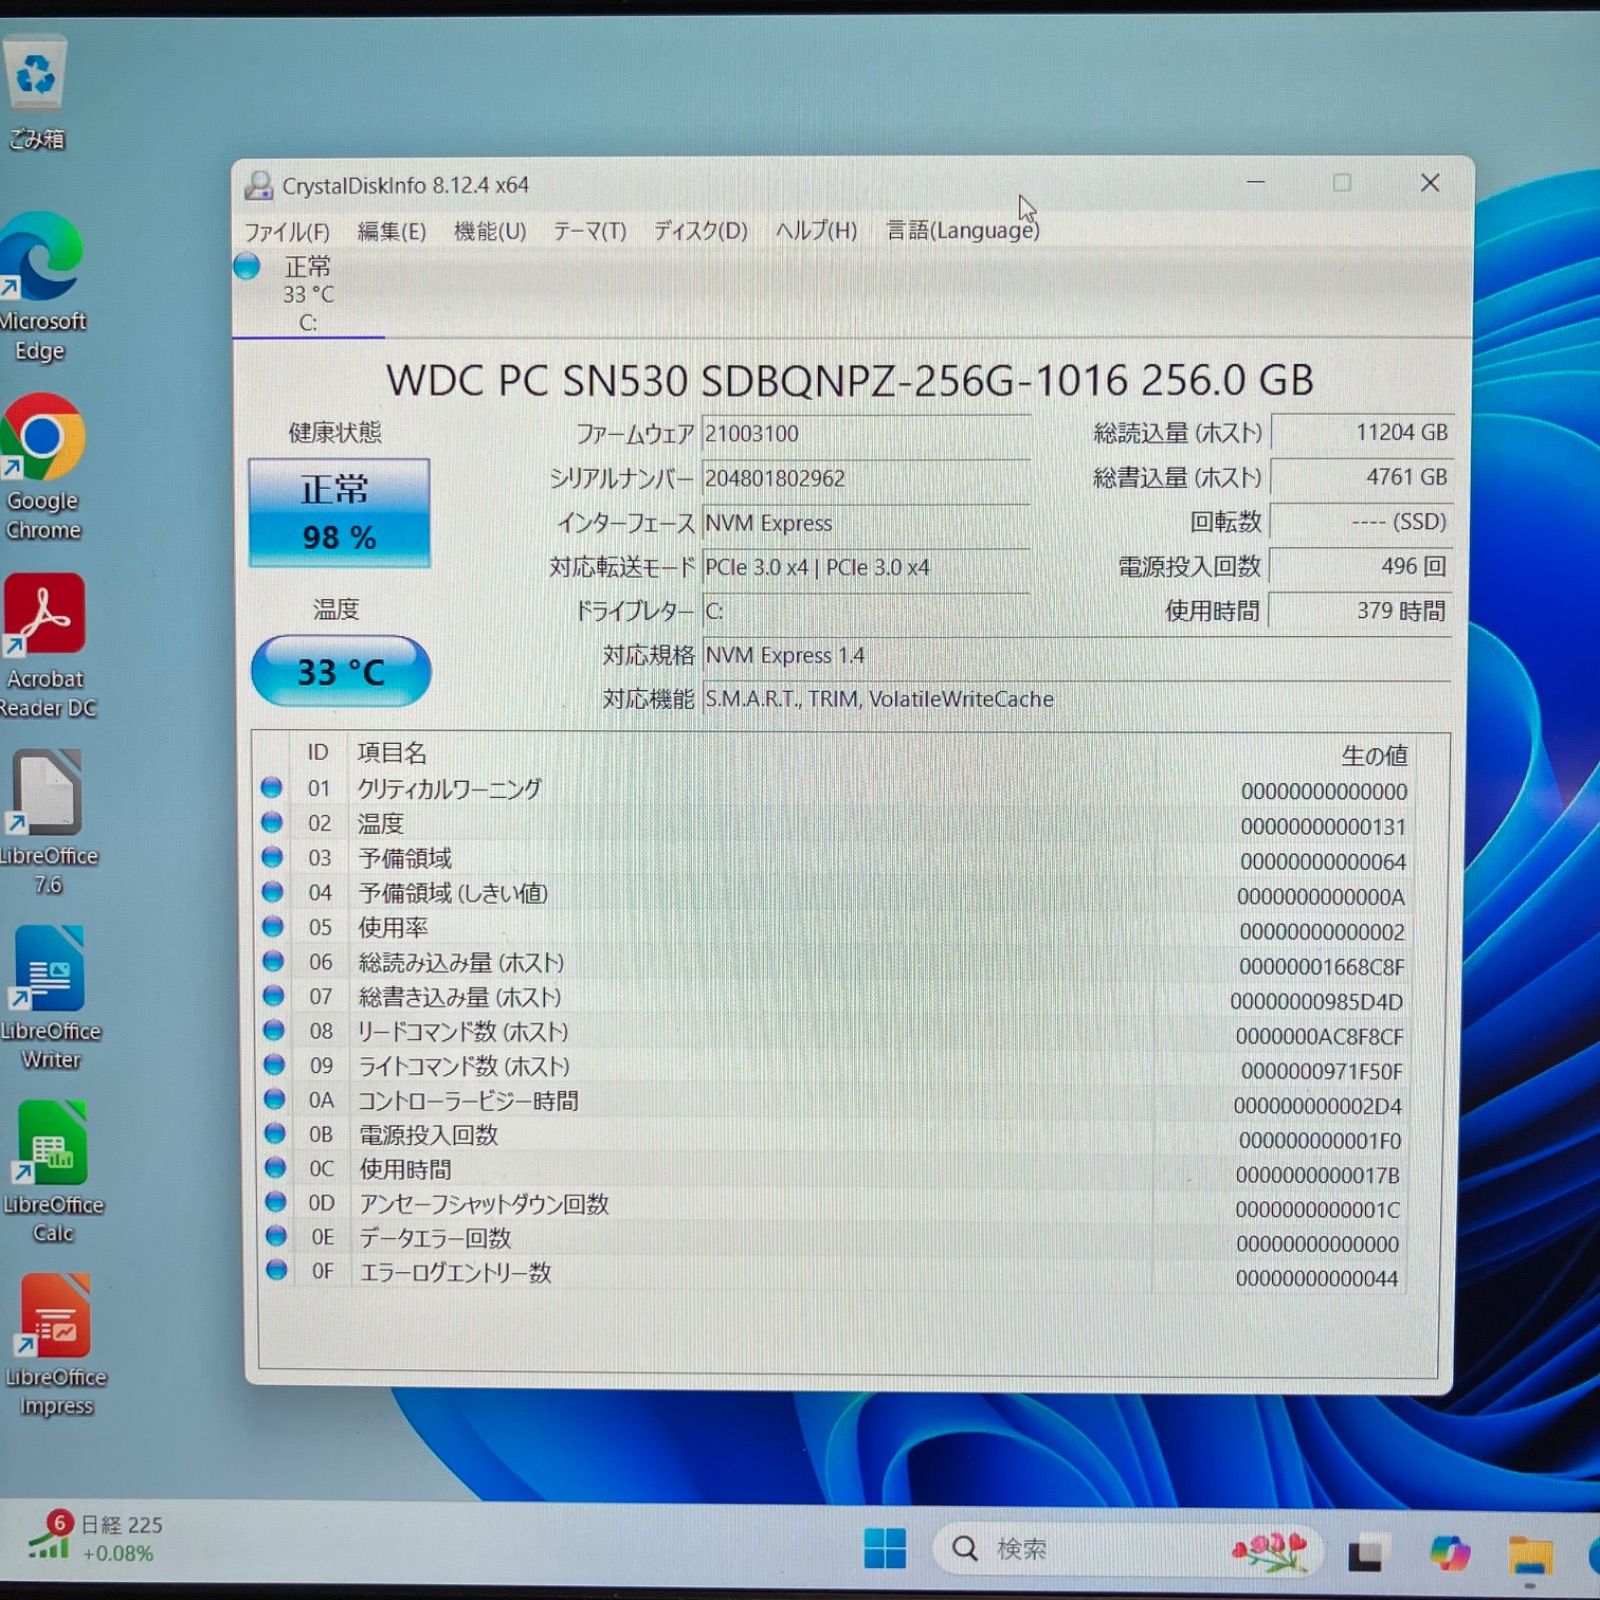Click the 項目名 column header

point(392,753)
